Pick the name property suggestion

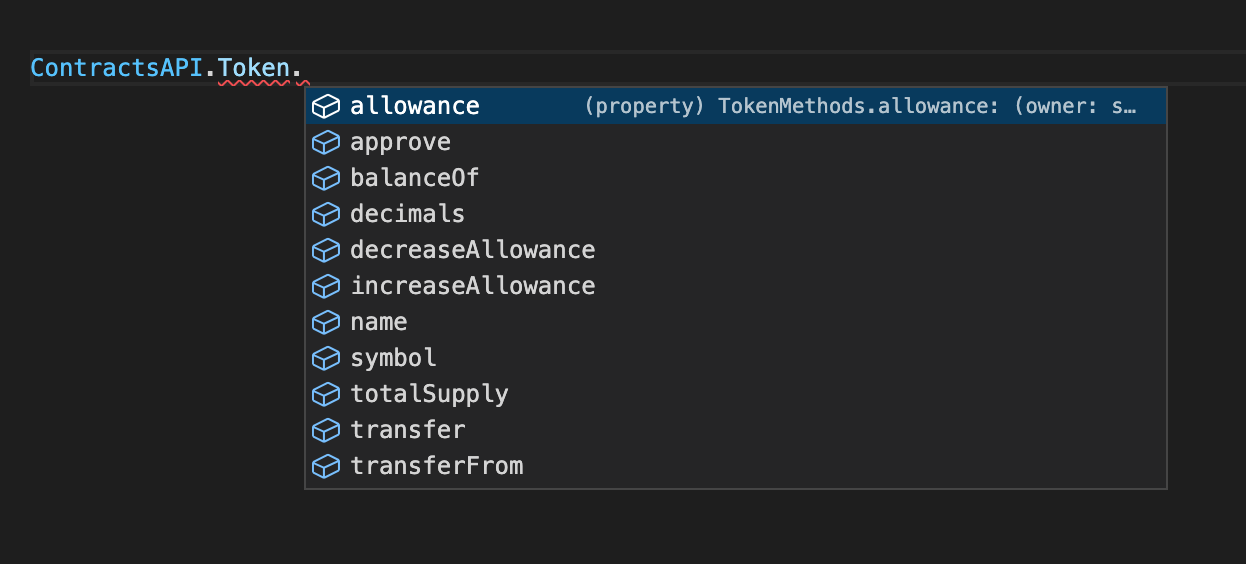coord(736,322)
